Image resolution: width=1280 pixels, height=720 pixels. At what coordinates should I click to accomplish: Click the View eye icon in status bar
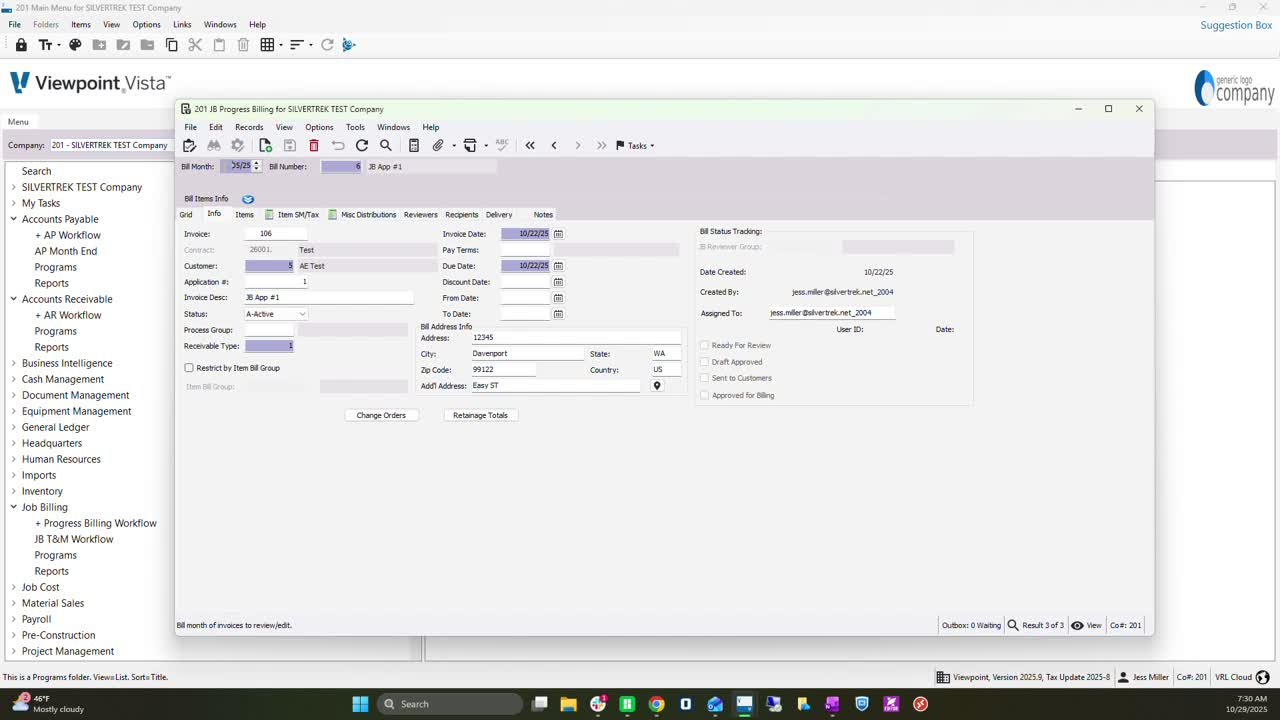click(x=1077, y=625)
